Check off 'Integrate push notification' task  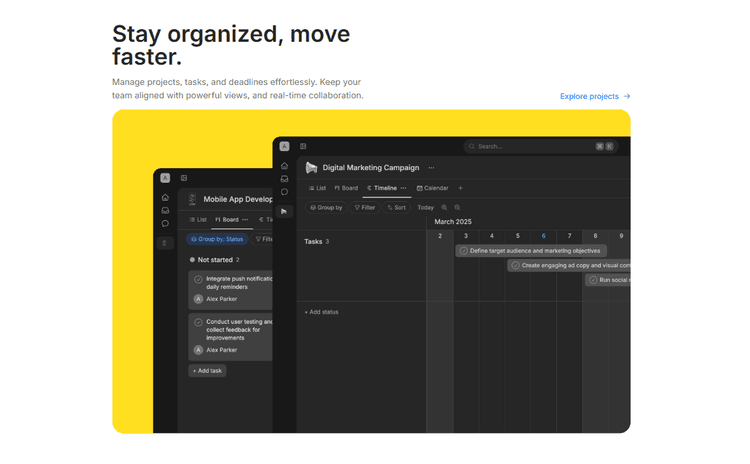tap(198, 279)
